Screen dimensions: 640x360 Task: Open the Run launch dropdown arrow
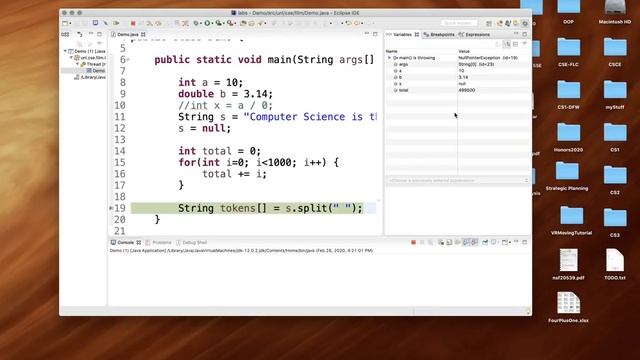212,23
